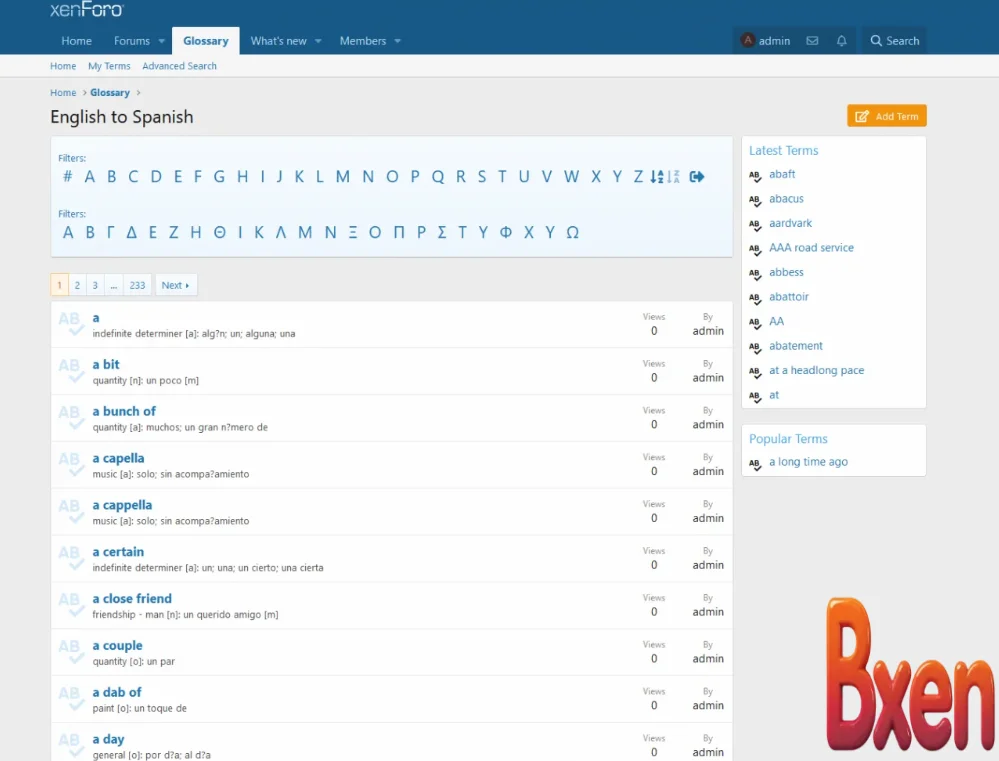Filter terms by the letter M

[x=343, y=177]
